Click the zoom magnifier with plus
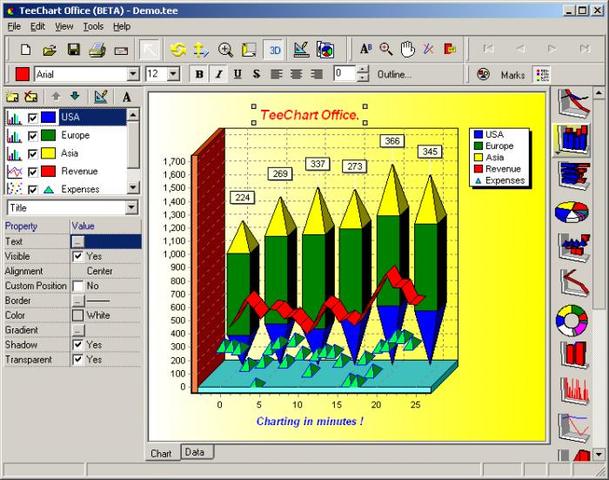The width and height of the screenshot is (609, 480). 225,50
